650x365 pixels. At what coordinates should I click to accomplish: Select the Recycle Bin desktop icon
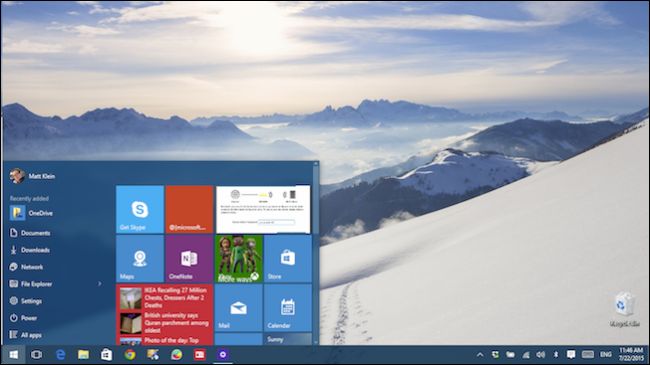tap(624, 309)
